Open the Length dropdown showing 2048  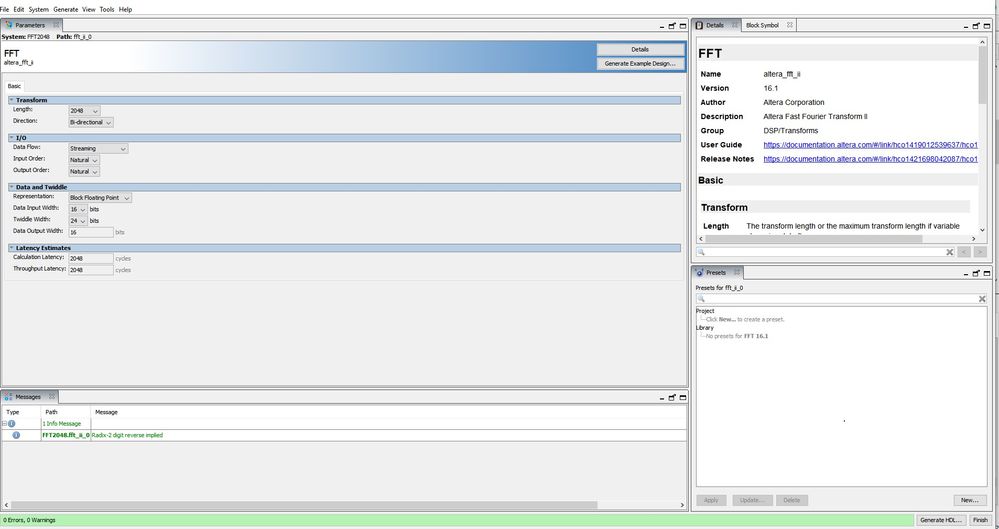pos(84,111)
